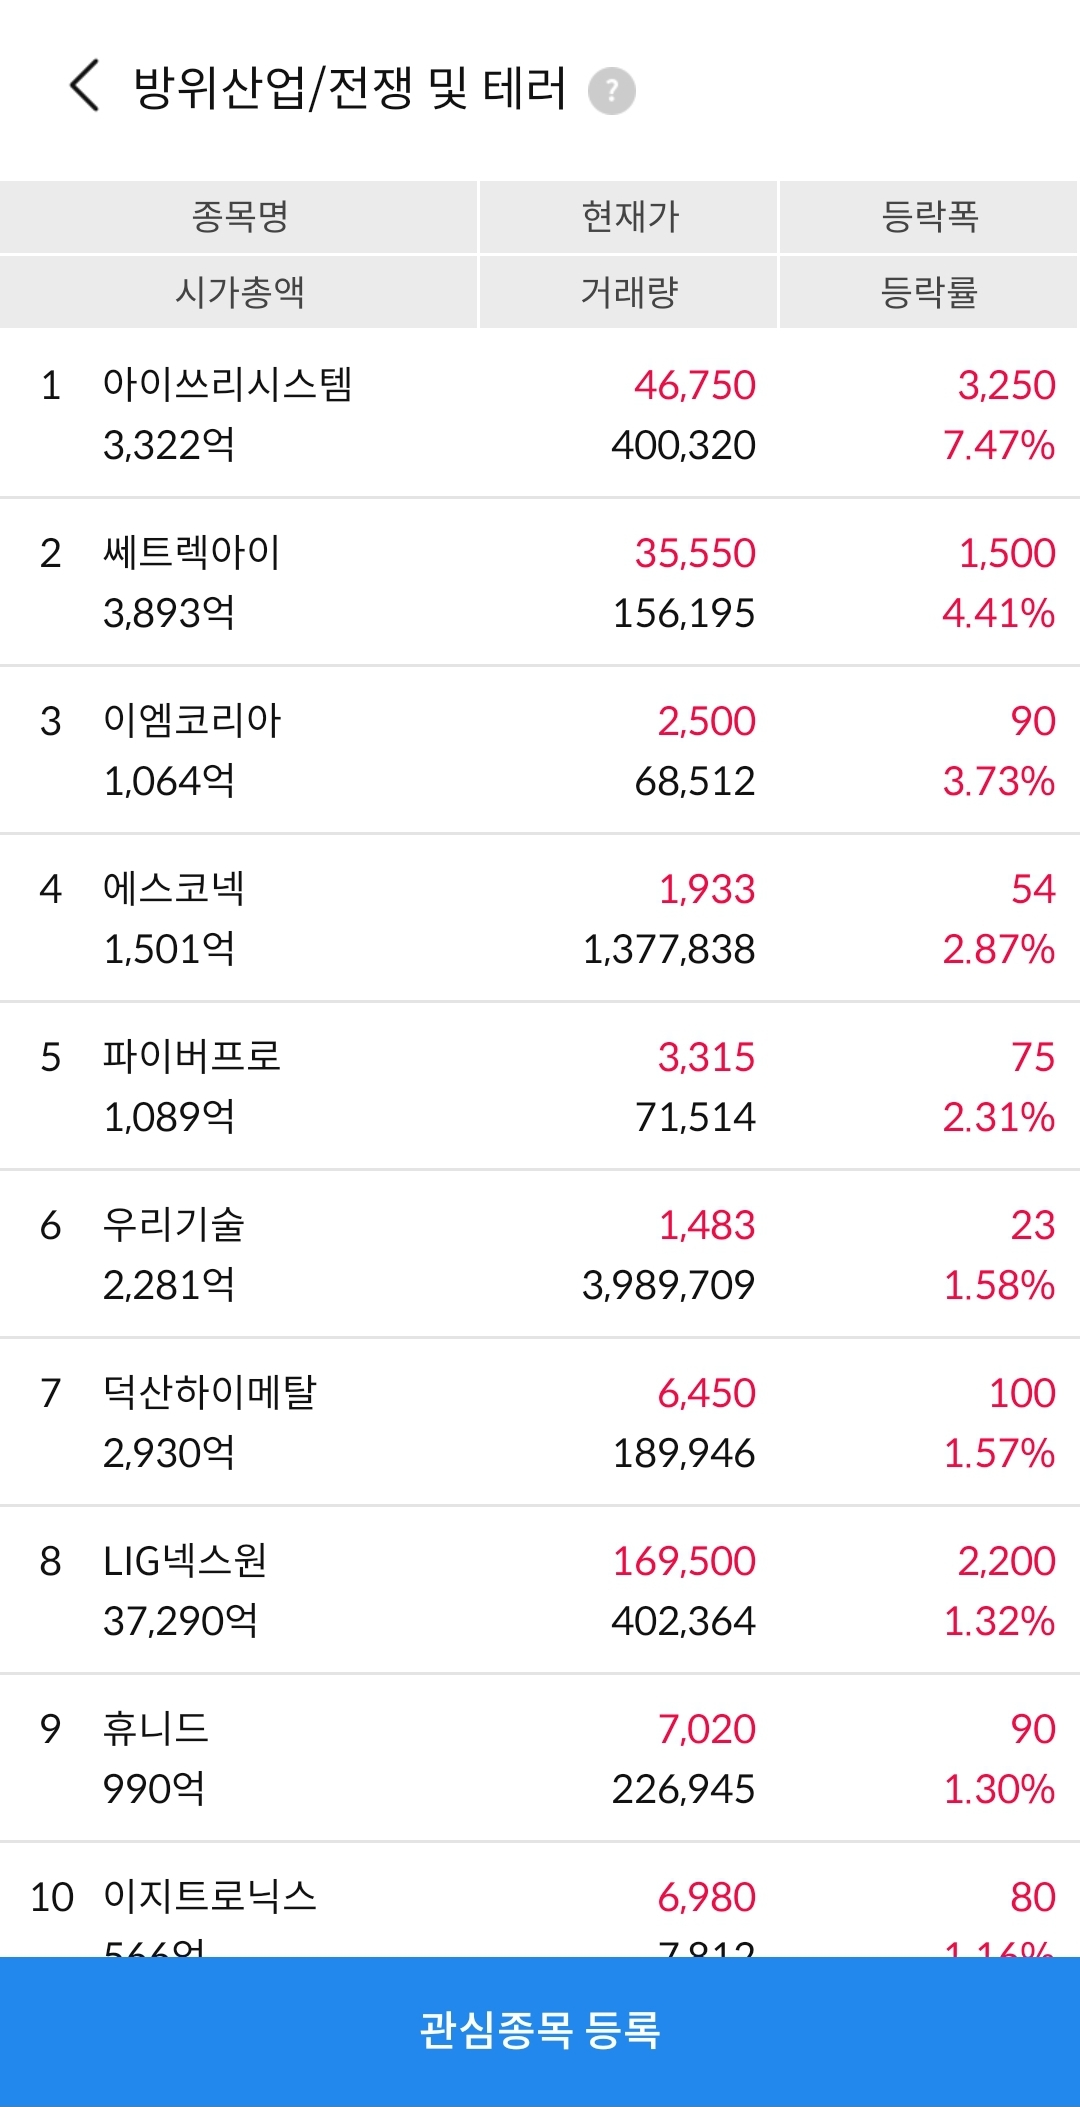
Task: Select 이지트로닉스 stock row
Action: pos(540,1900)
